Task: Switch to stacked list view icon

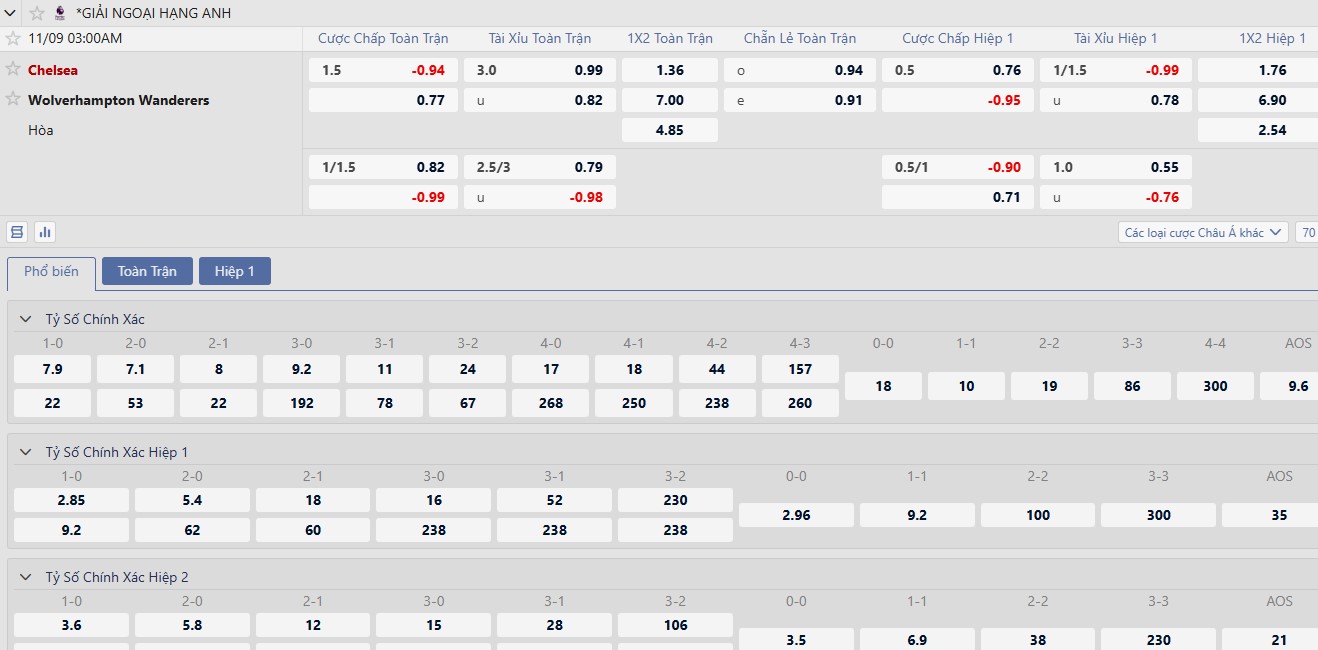Action: pyautogui.click(x=16, y=232)
